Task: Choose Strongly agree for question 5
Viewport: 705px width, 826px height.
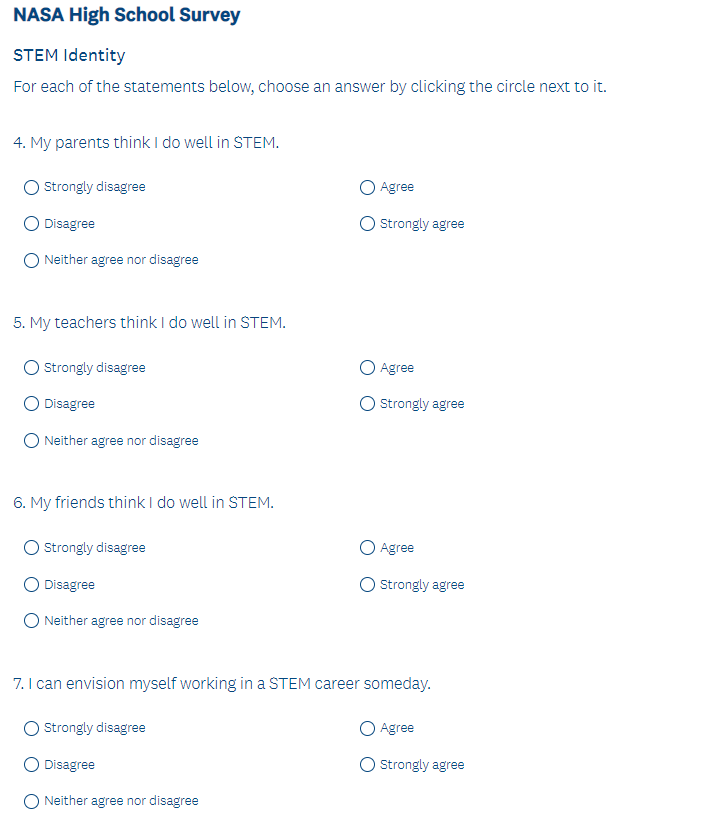Action: 368,404
